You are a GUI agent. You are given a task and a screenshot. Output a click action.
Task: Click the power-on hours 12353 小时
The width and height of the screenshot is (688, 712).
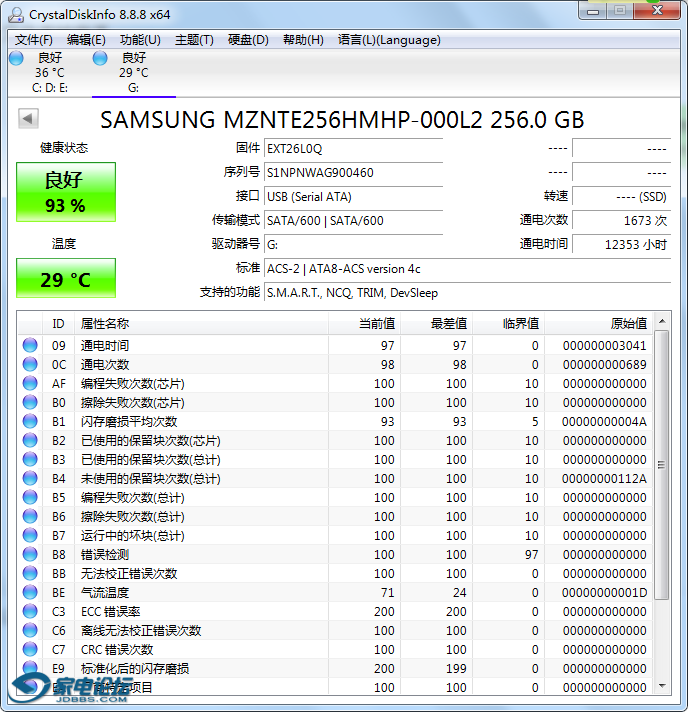(622, 245)
